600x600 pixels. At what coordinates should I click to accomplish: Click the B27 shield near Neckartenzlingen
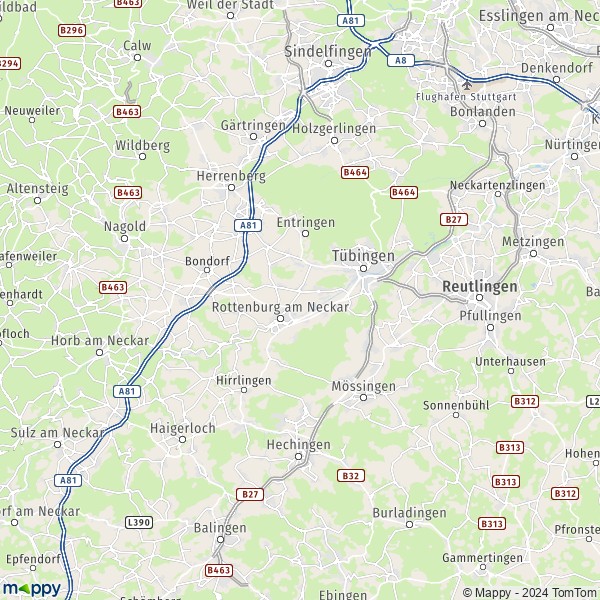(x=454, y=220)
